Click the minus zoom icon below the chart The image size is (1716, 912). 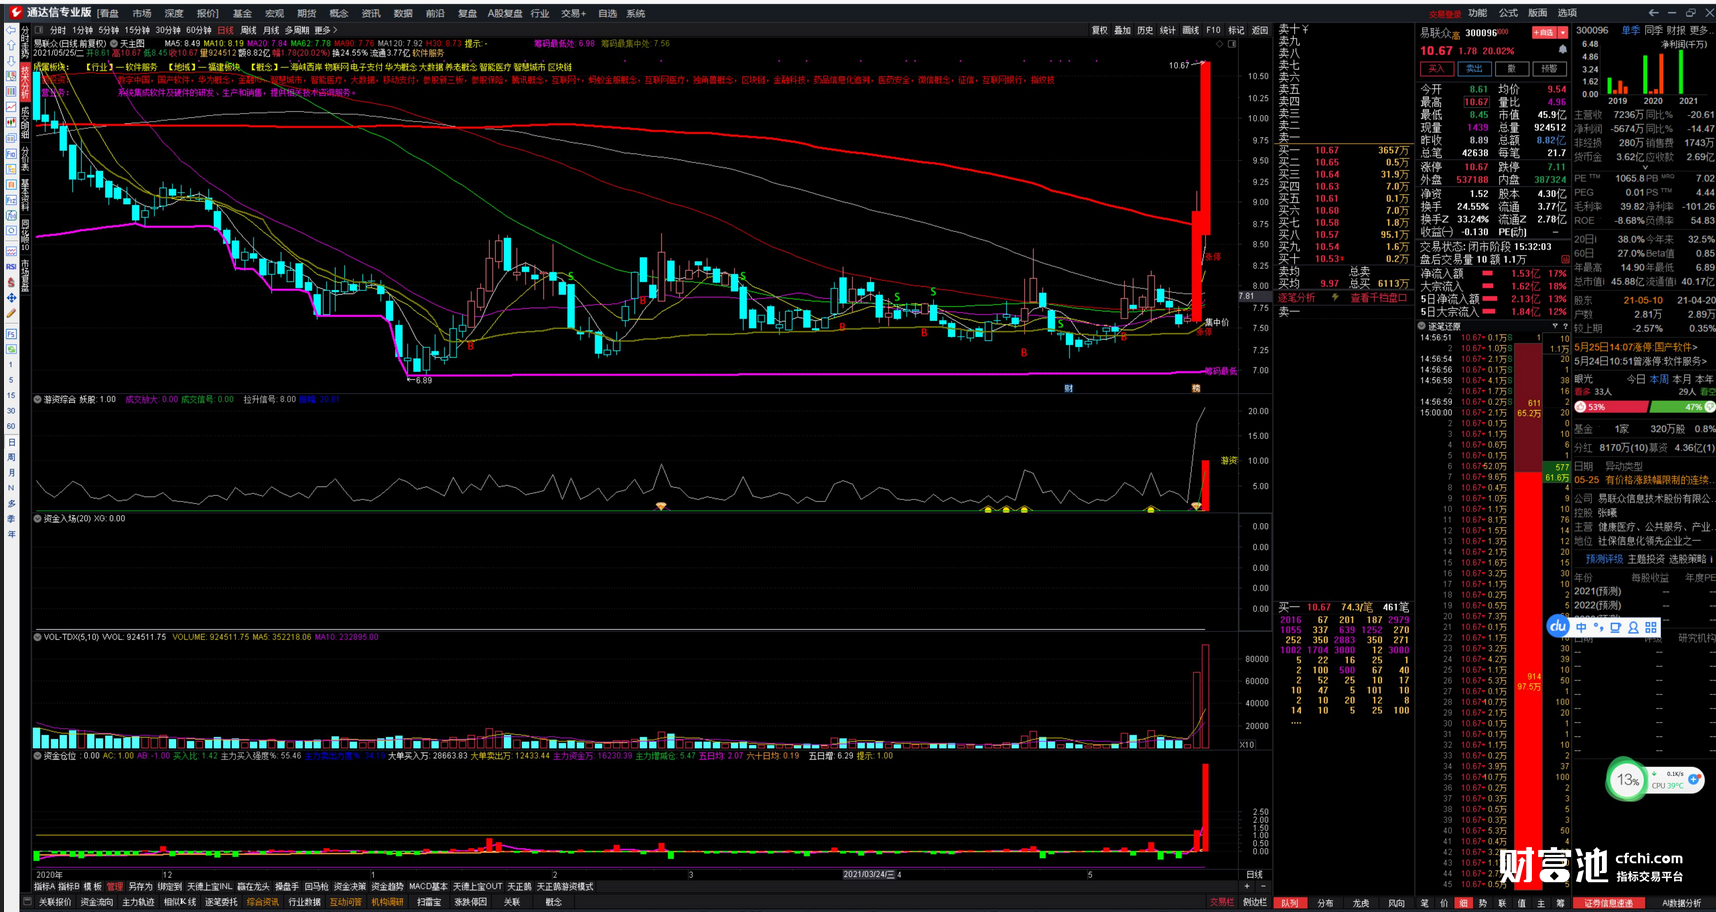pos(1262,886)
